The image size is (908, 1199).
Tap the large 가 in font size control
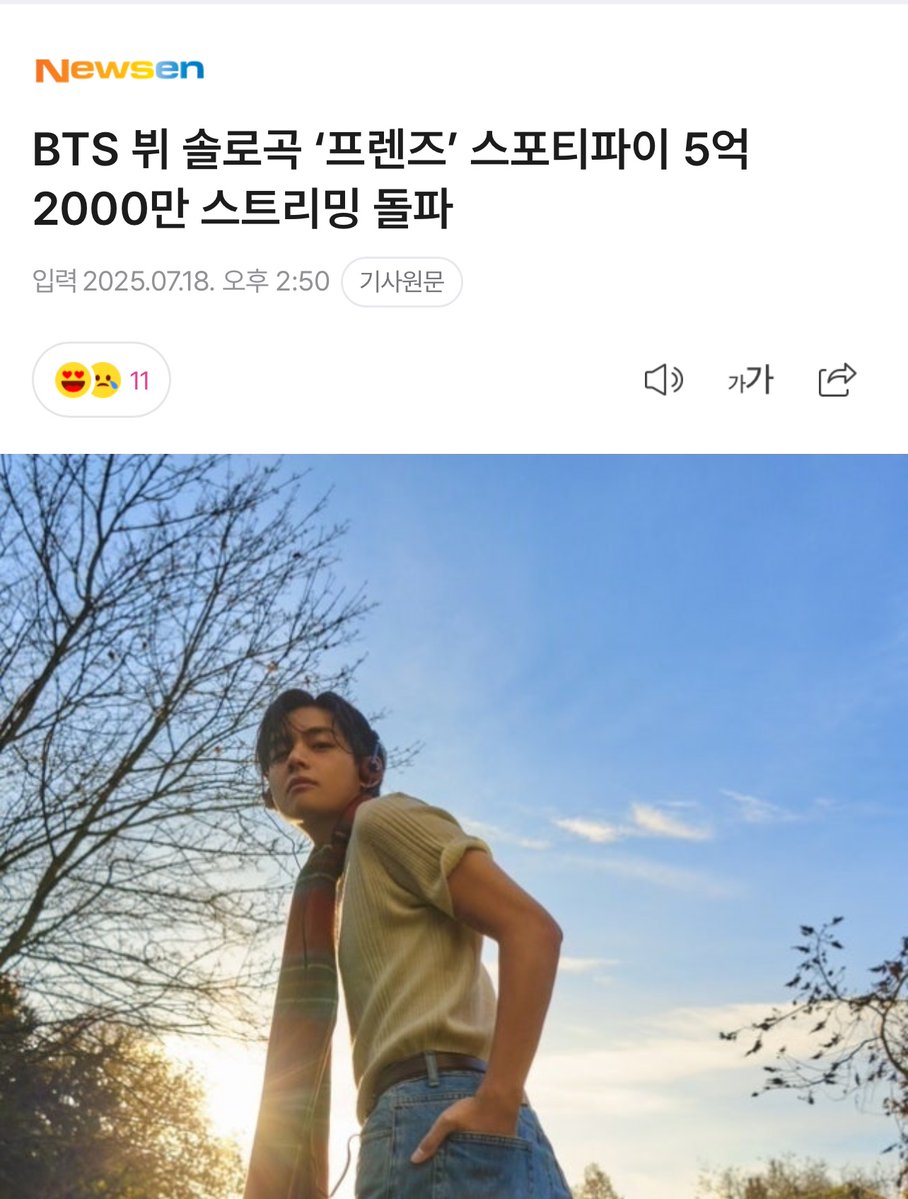pyautogui.click(x=760, y=379)
